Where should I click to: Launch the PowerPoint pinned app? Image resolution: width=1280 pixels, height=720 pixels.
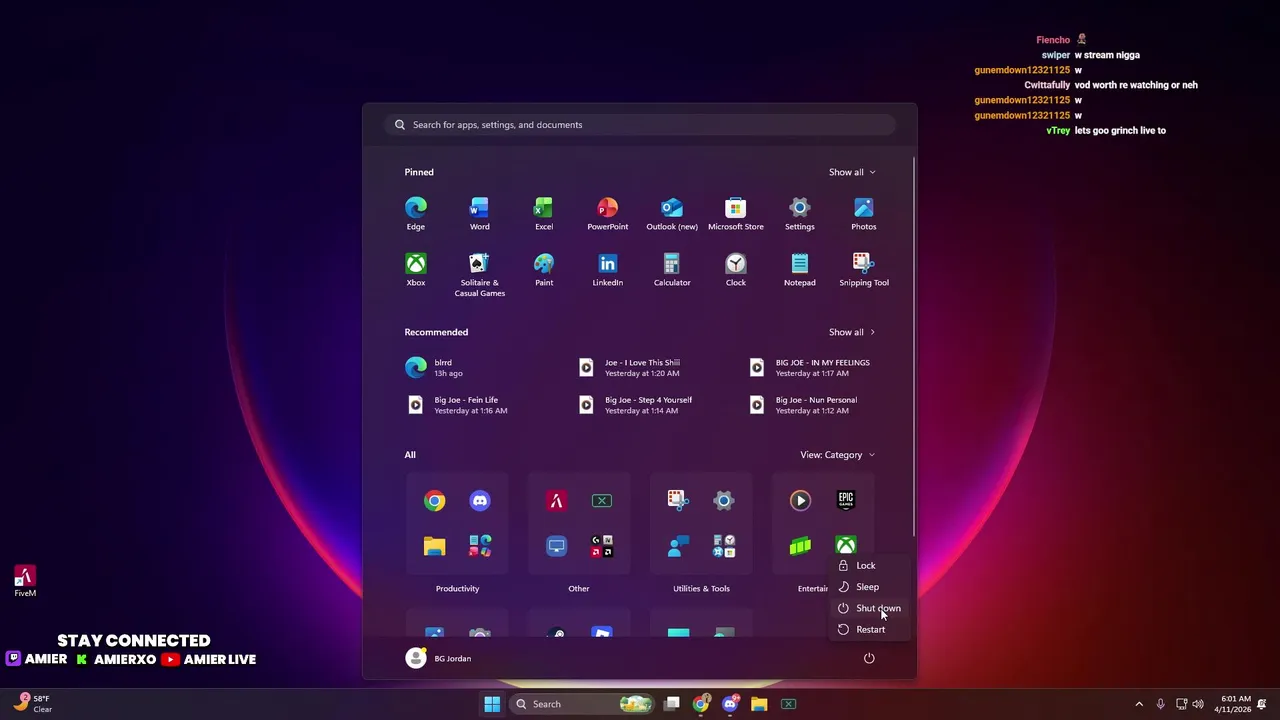coord(608,213)
